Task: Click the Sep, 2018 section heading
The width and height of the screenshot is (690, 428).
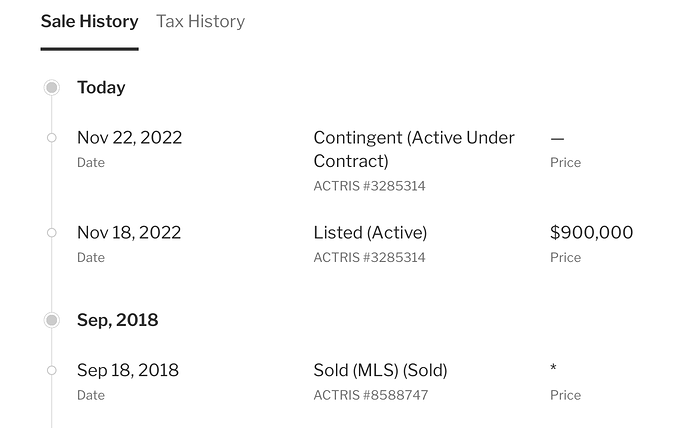Action: coord(117,320)
